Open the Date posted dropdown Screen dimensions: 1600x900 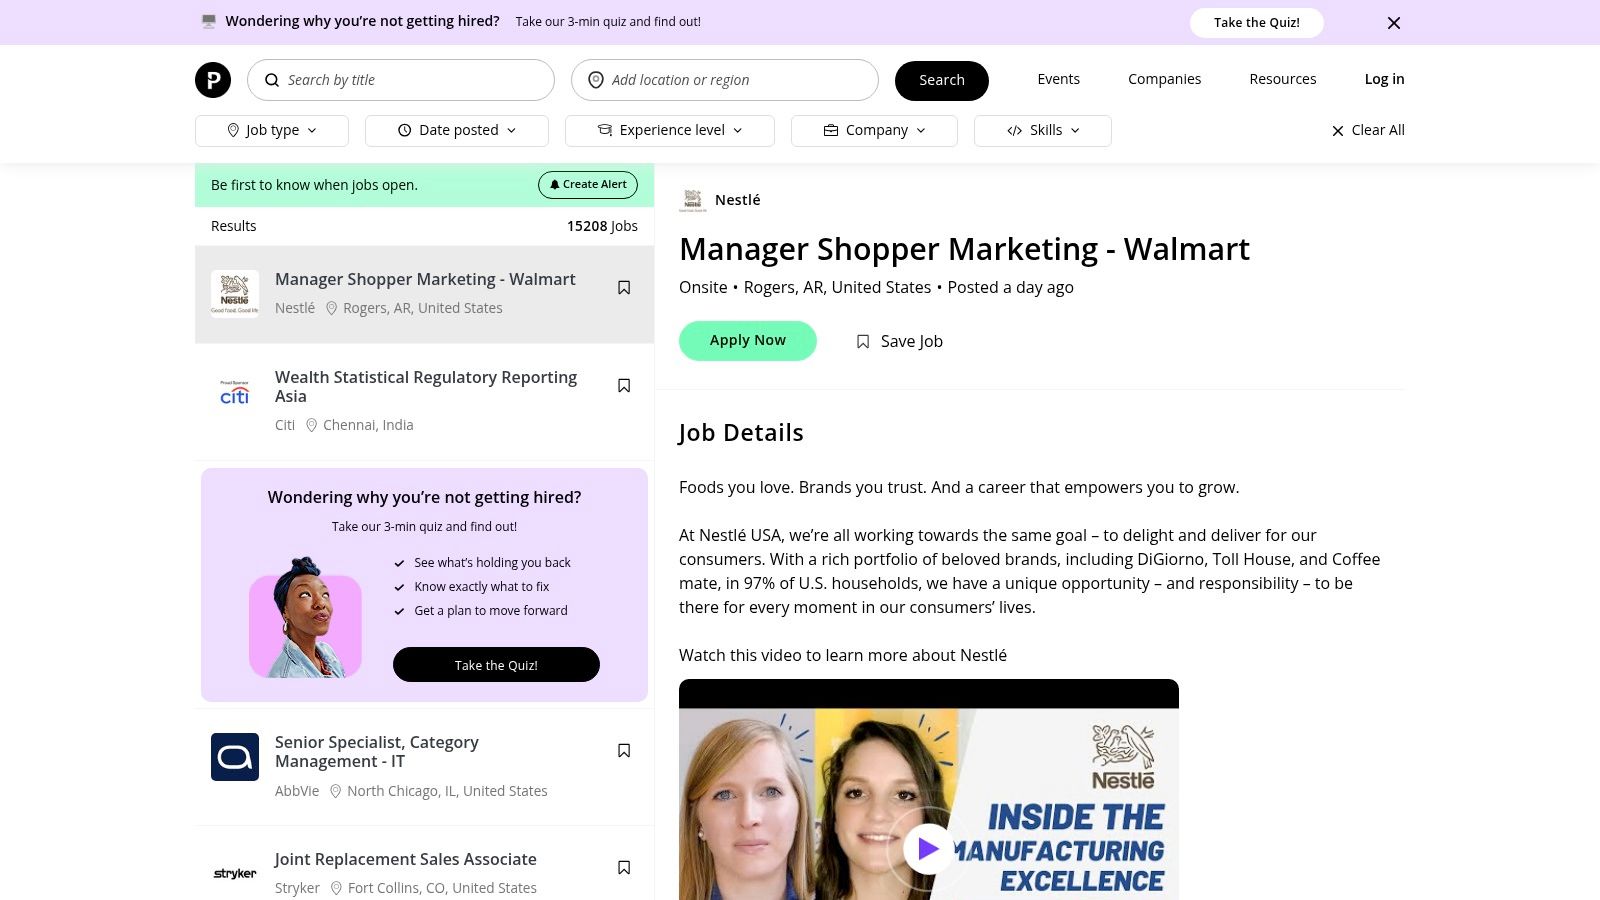[457, 131]
